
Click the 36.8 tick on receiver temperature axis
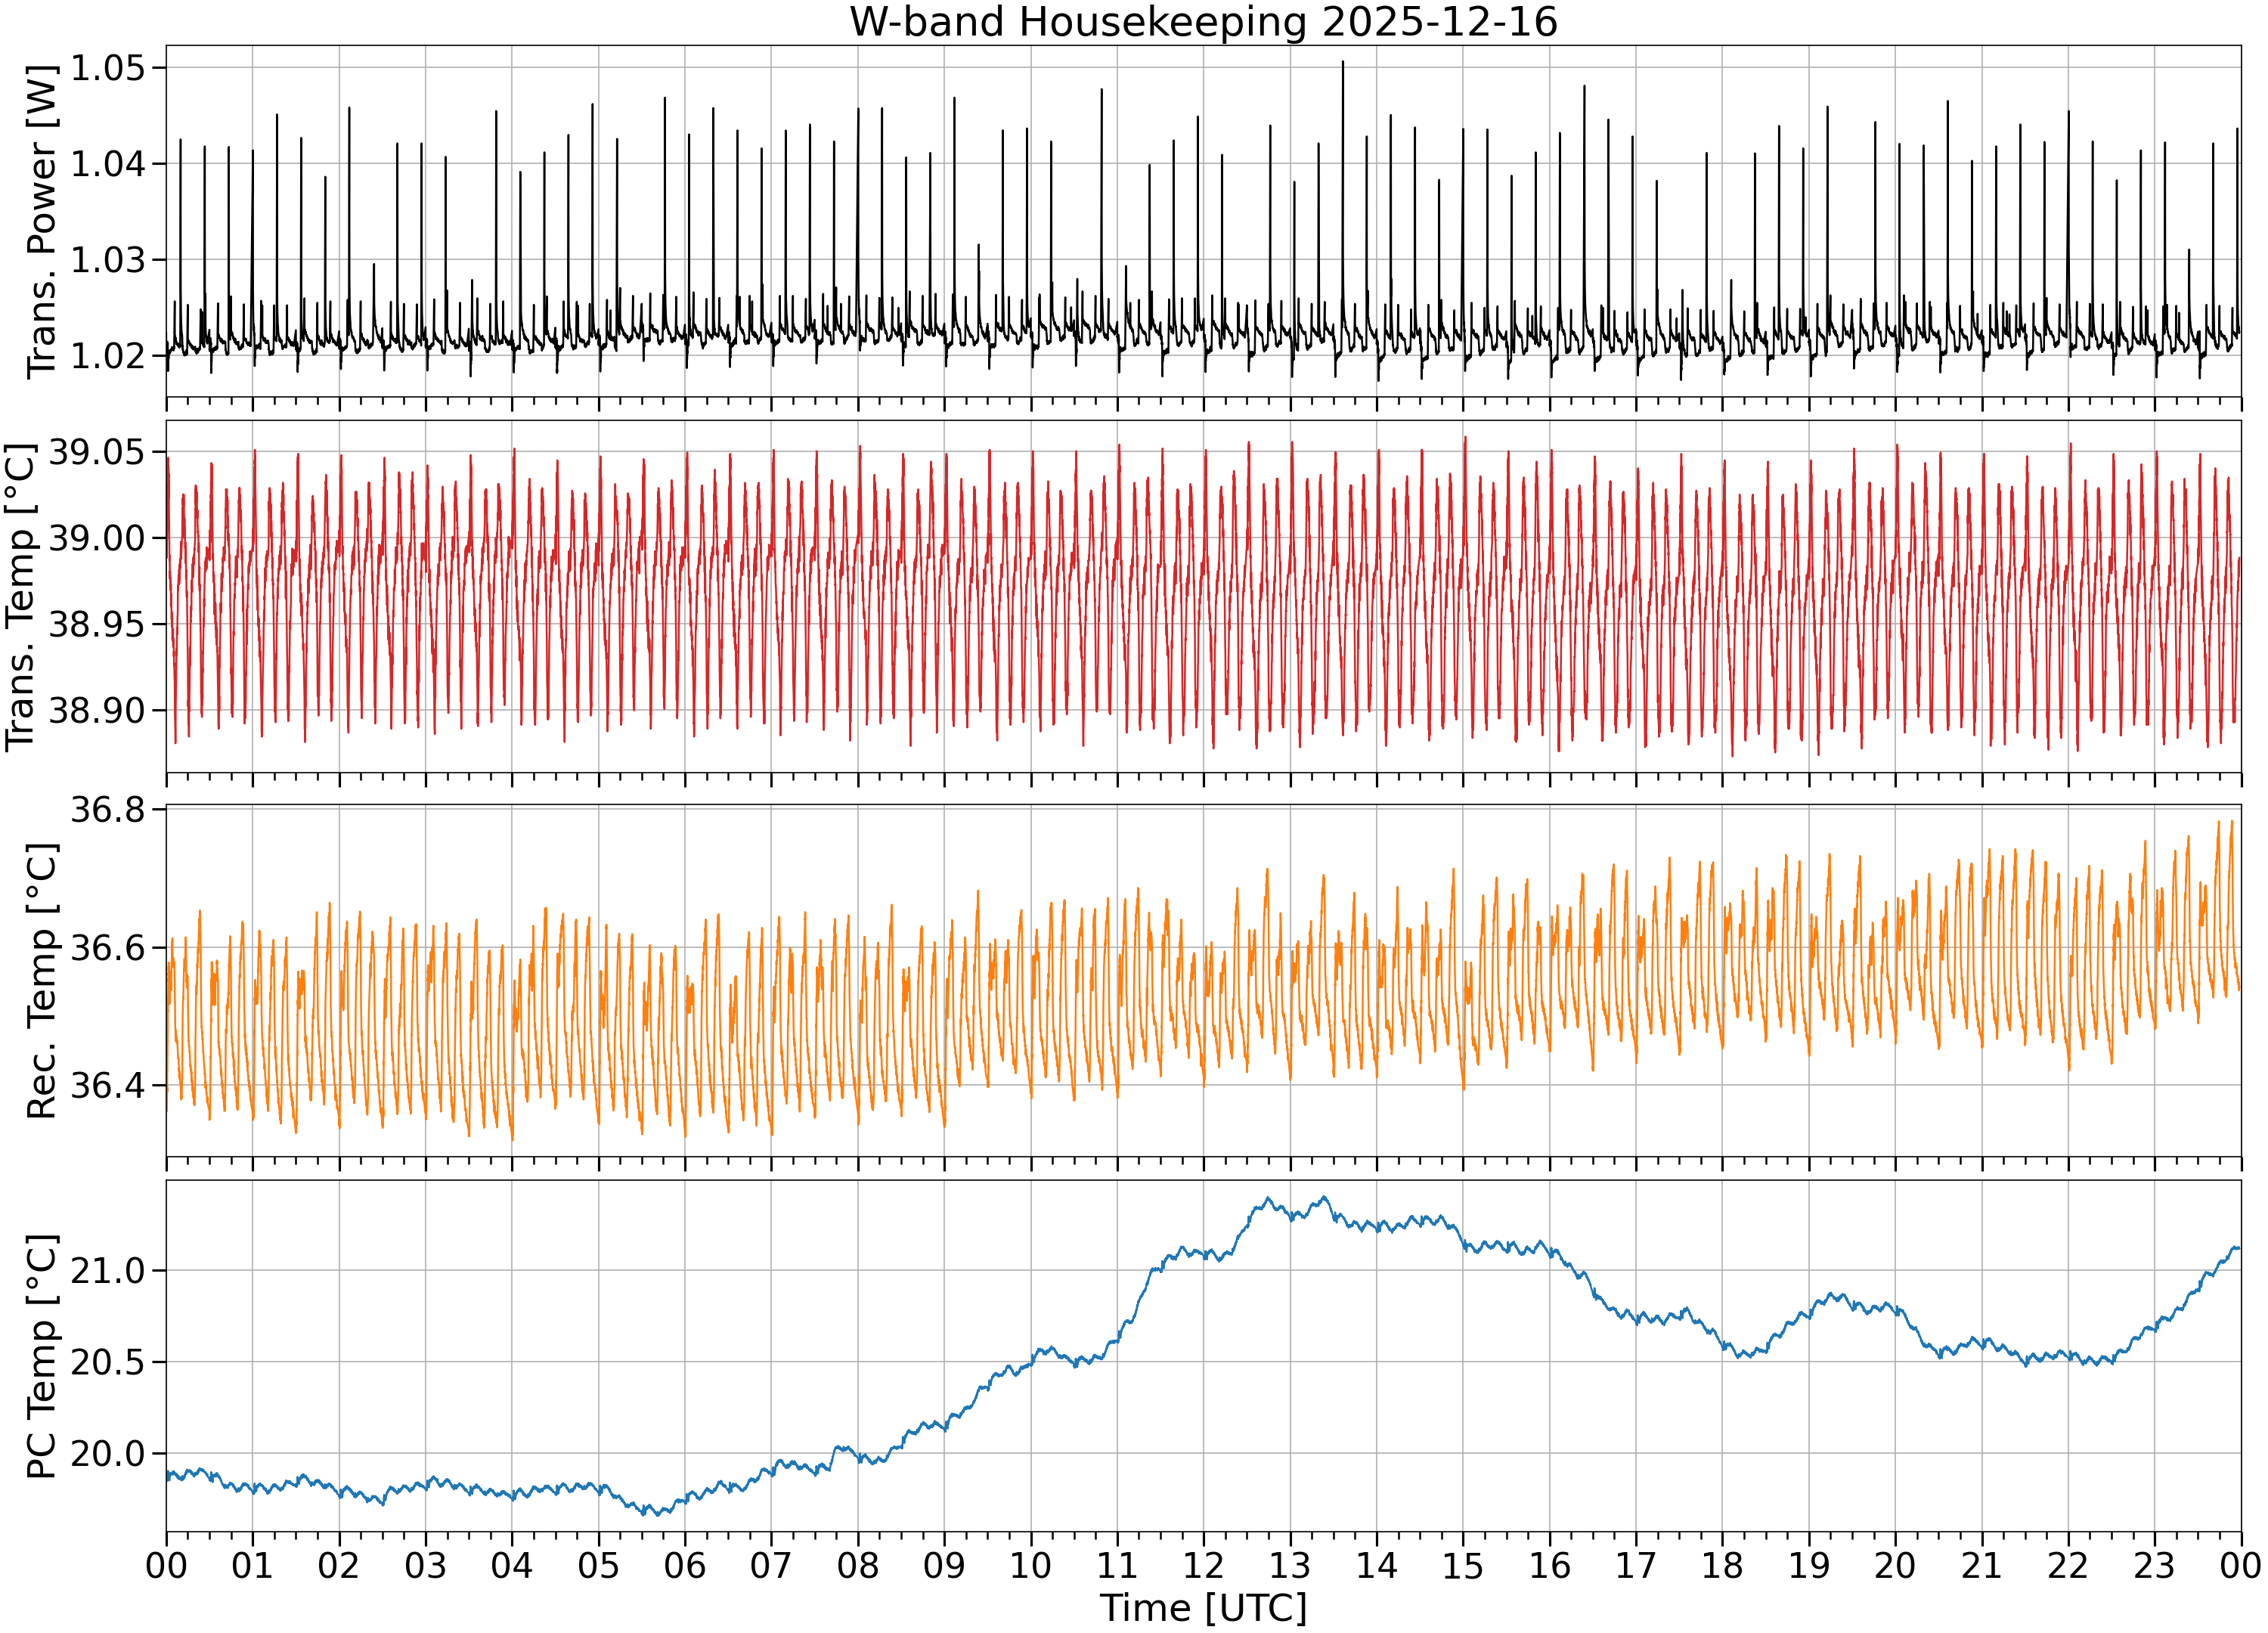click(107, 809)
